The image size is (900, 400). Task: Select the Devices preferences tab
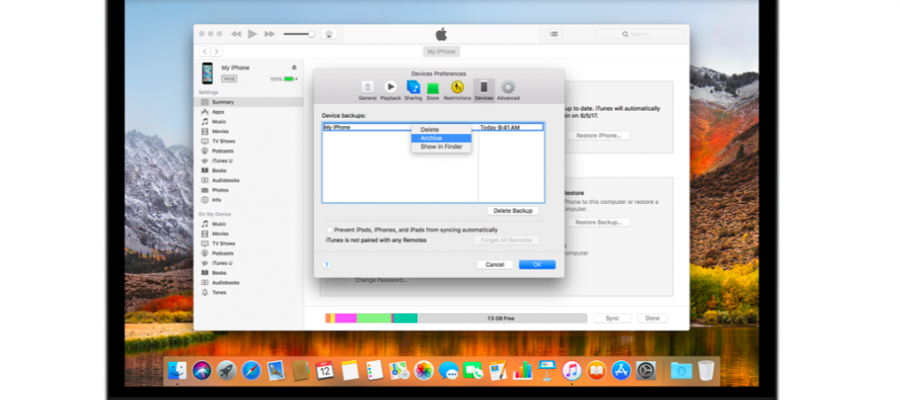[484, 91]
